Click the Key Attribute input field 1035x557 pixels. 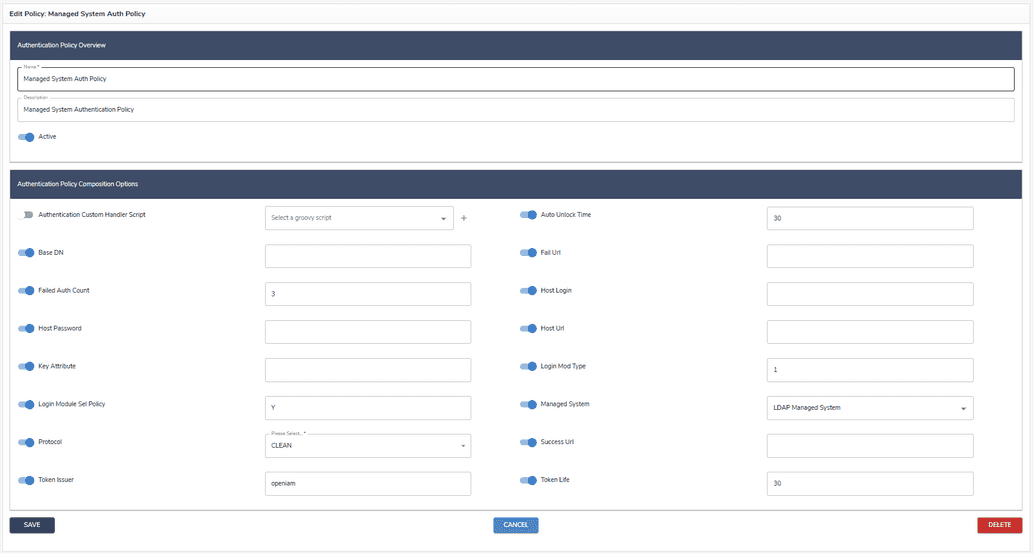pos(368,370)
